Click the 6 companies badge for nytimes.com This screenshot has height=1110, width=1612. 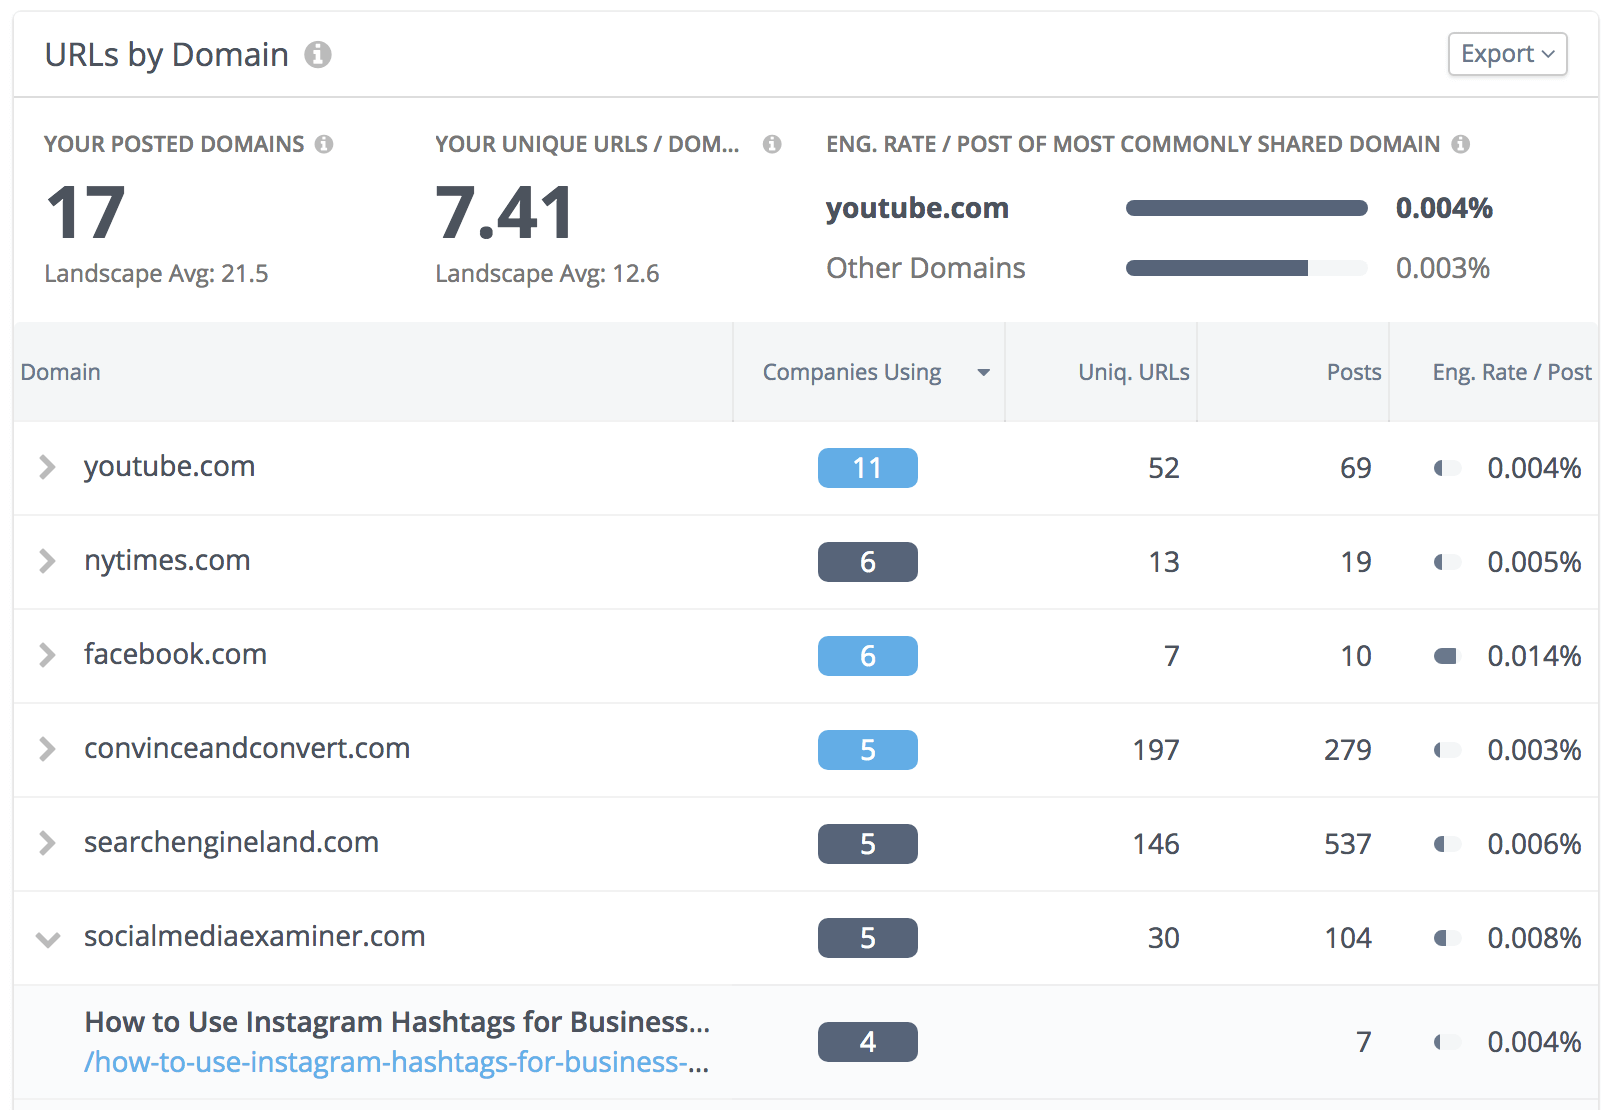point(868,562)
